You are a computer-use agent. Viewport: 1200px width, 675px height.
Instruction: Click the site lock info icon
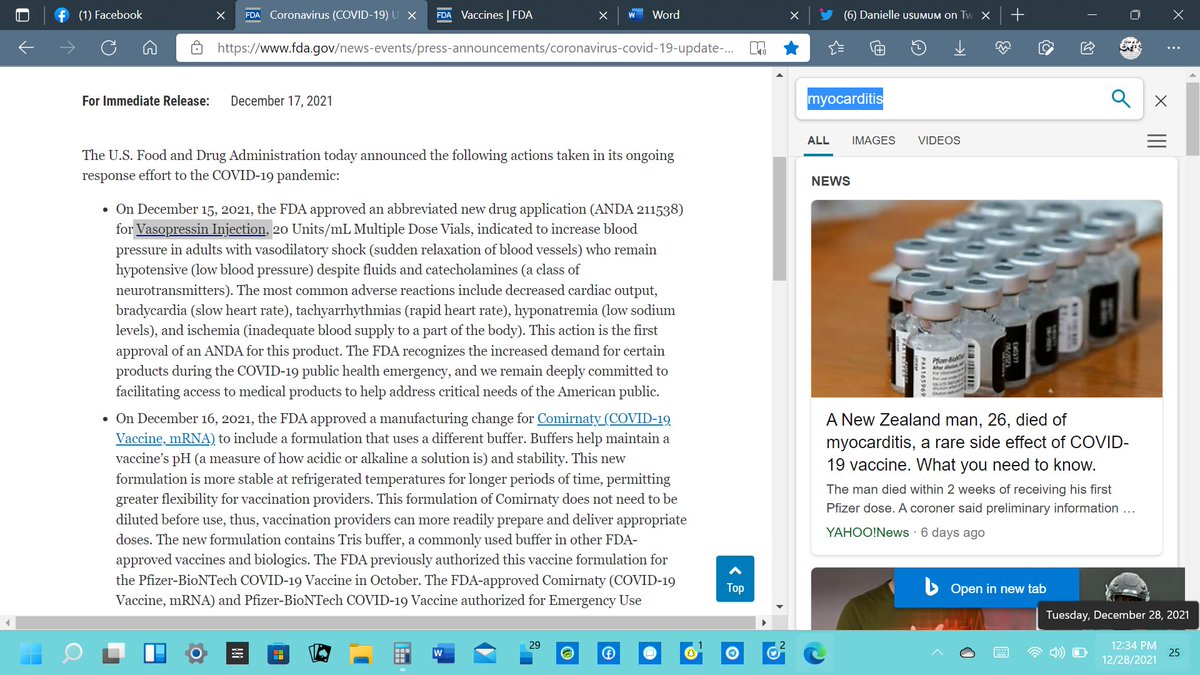[x=197, y=47]
